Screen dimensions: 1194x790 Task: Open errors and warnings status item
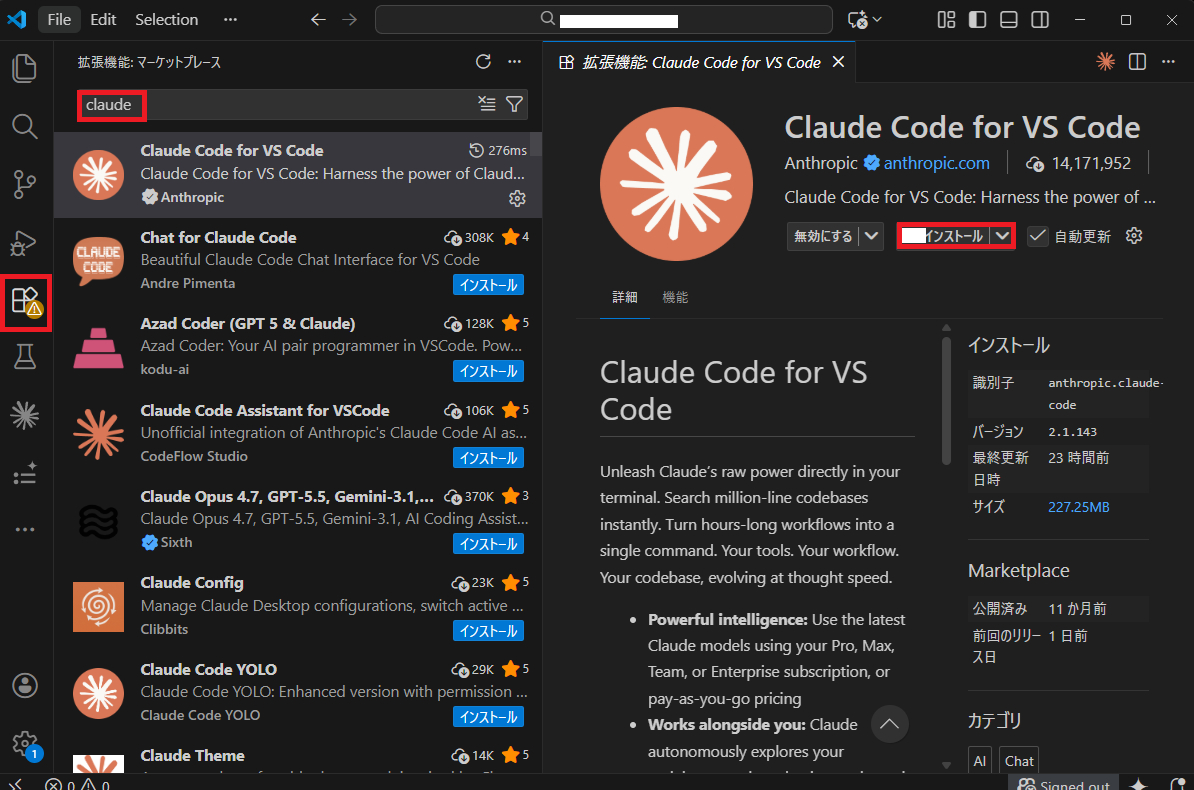77,784
